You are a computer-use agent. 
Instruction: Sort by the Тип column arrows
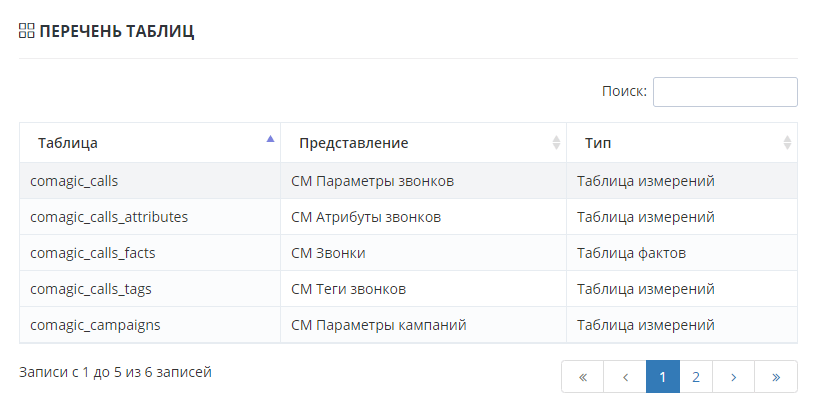point(787,143)
